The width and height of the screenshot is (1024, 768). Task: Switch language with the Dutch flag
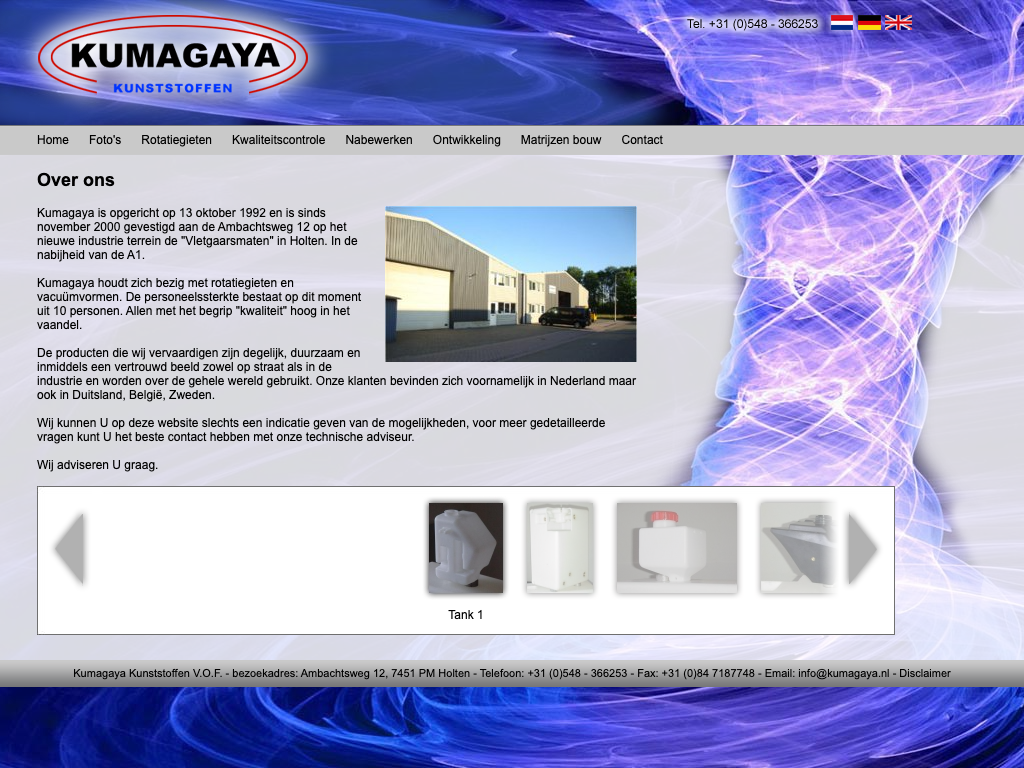(842, 23)
